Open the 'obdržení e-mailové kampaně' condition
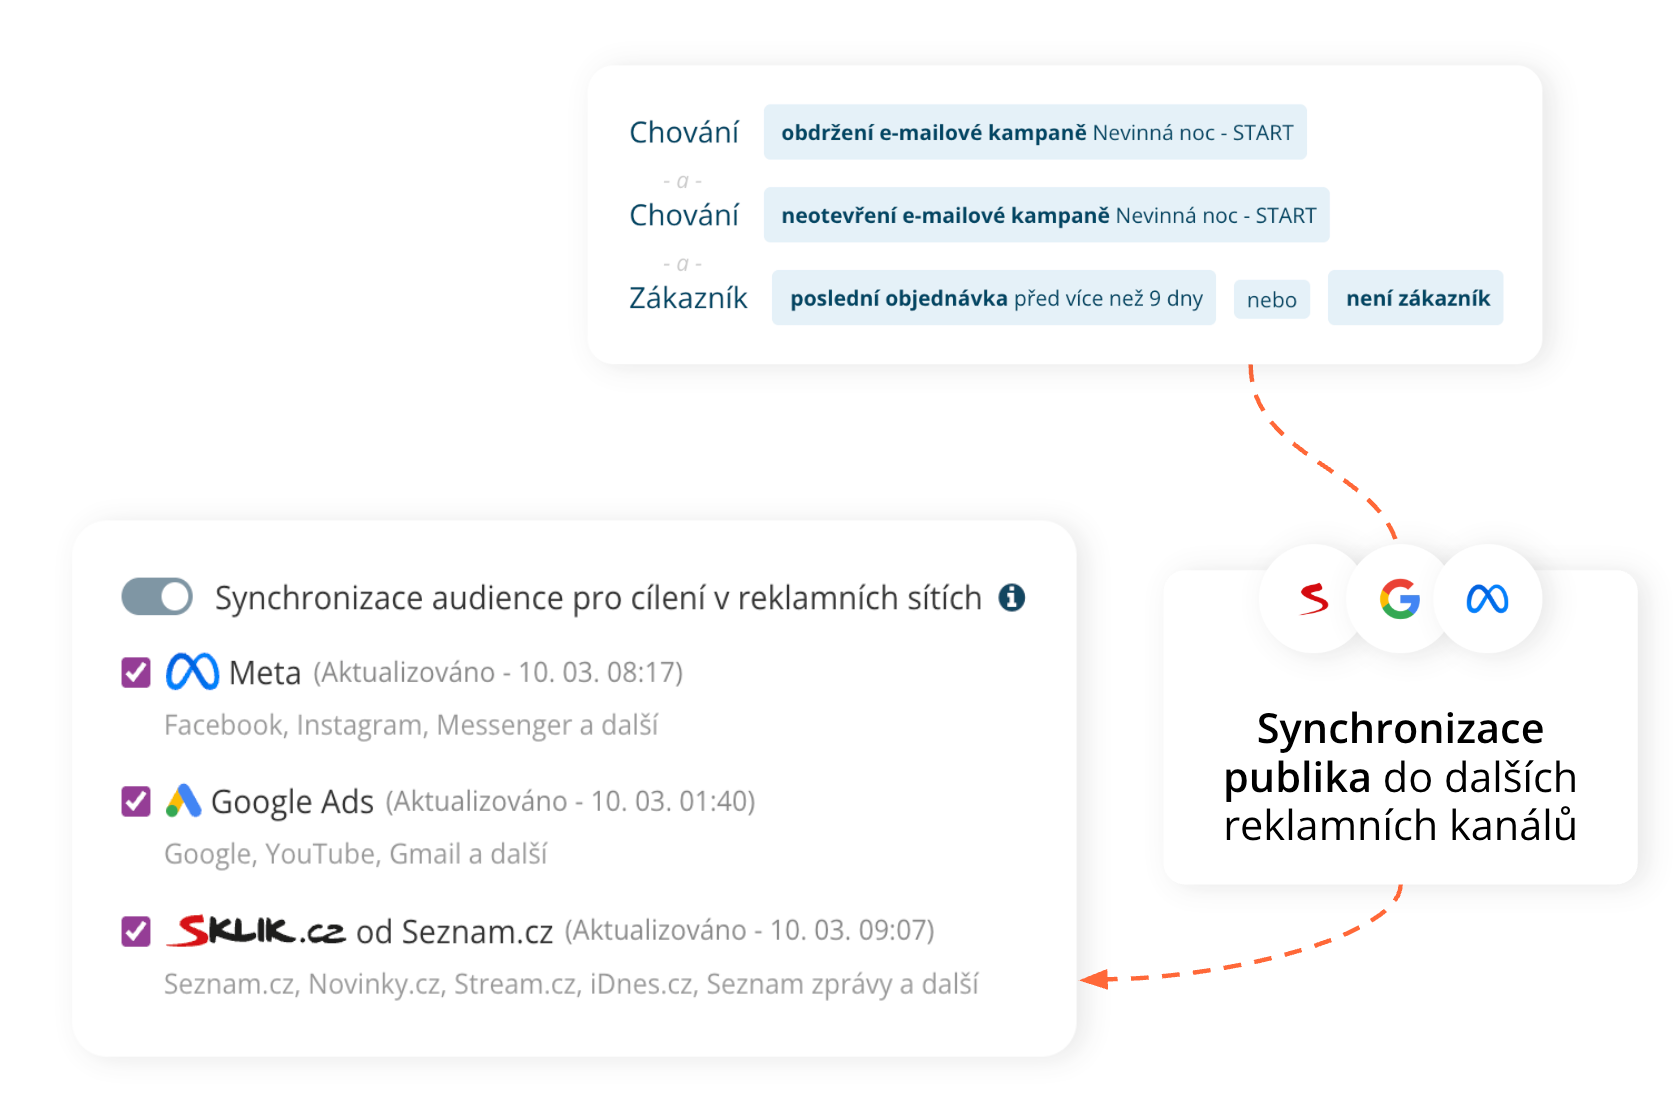This screenshot has height=1108, width=1678. [1035, 133]
